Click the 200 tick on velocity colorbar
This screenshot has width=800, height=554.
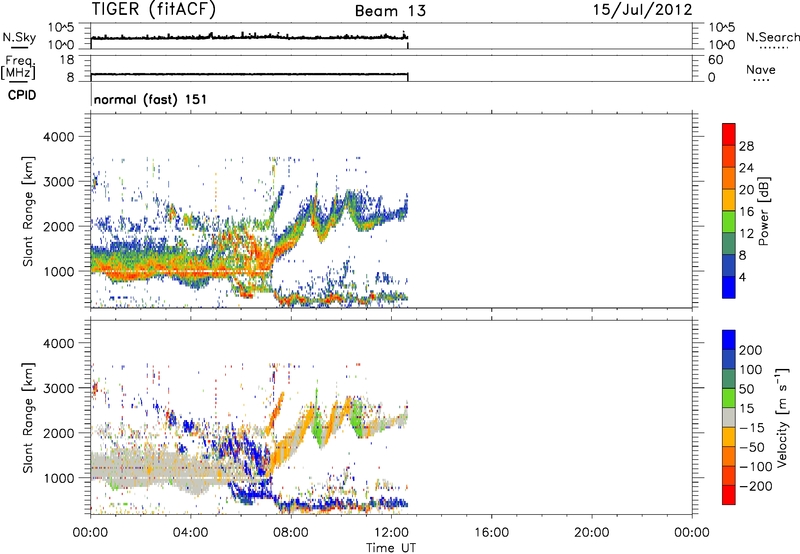(x=751, y=350)
